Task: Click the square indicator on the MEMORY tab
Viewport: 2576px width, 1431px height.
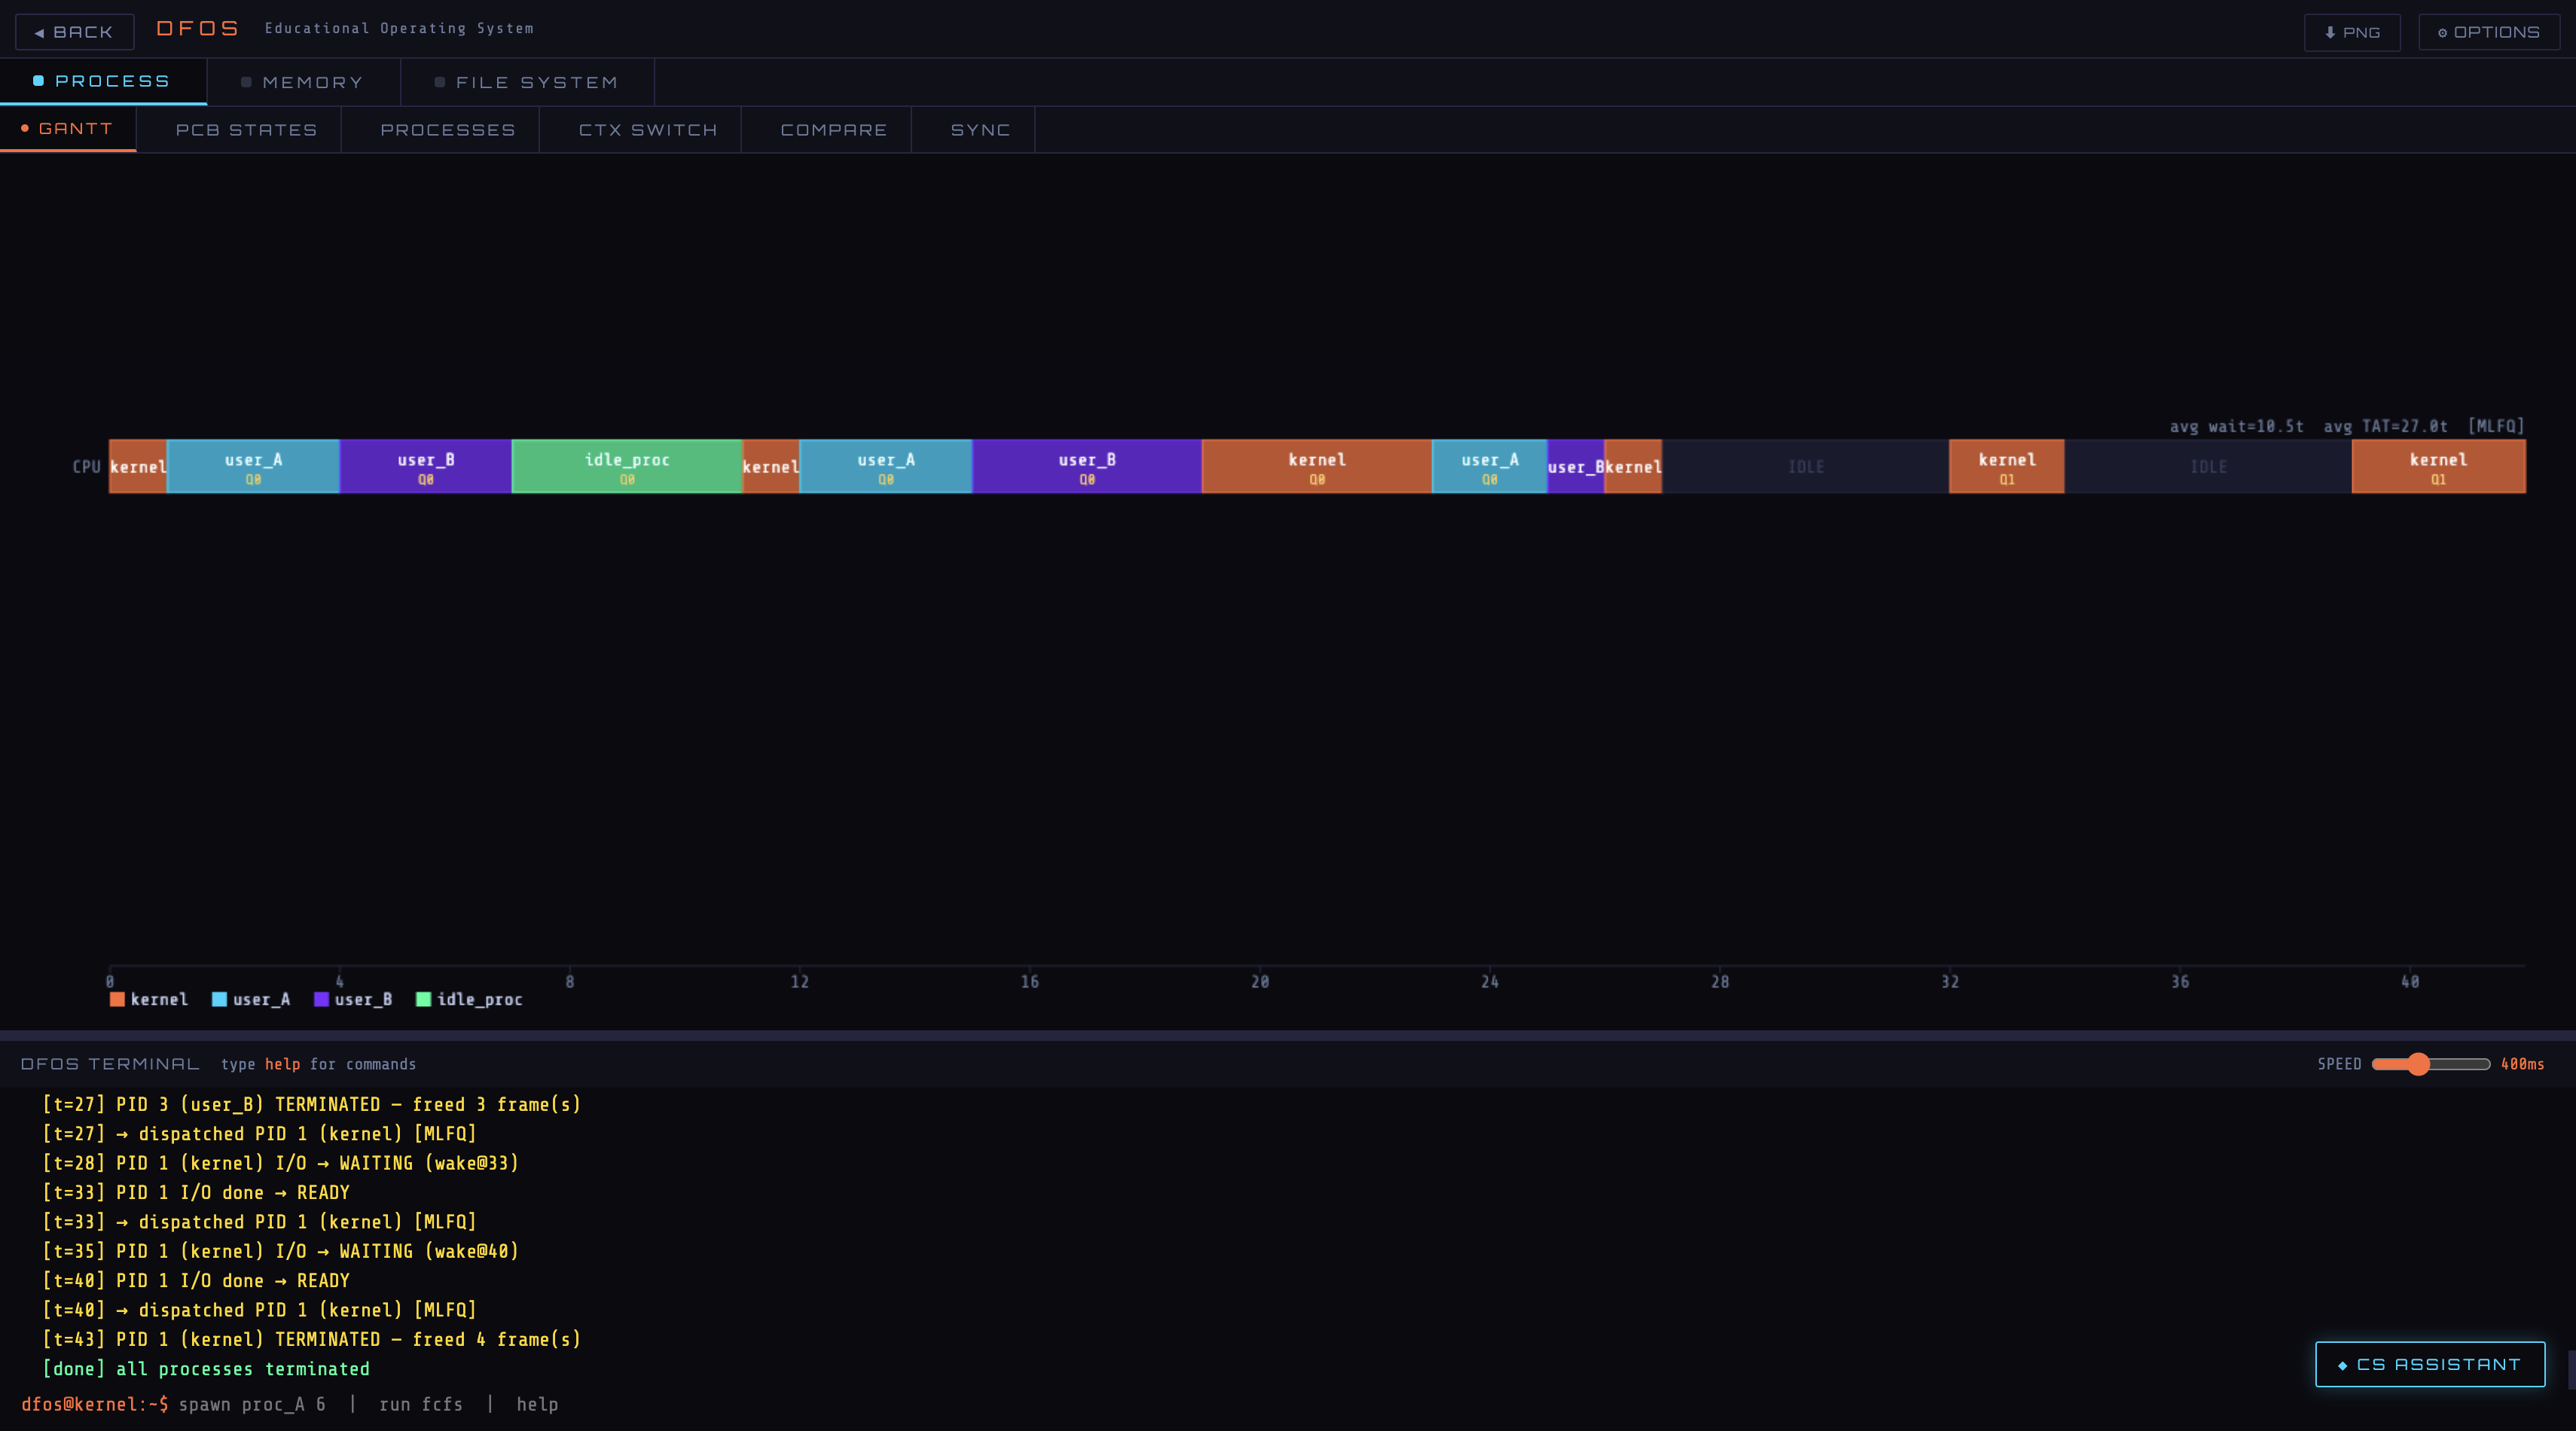Action: (246, 82)
